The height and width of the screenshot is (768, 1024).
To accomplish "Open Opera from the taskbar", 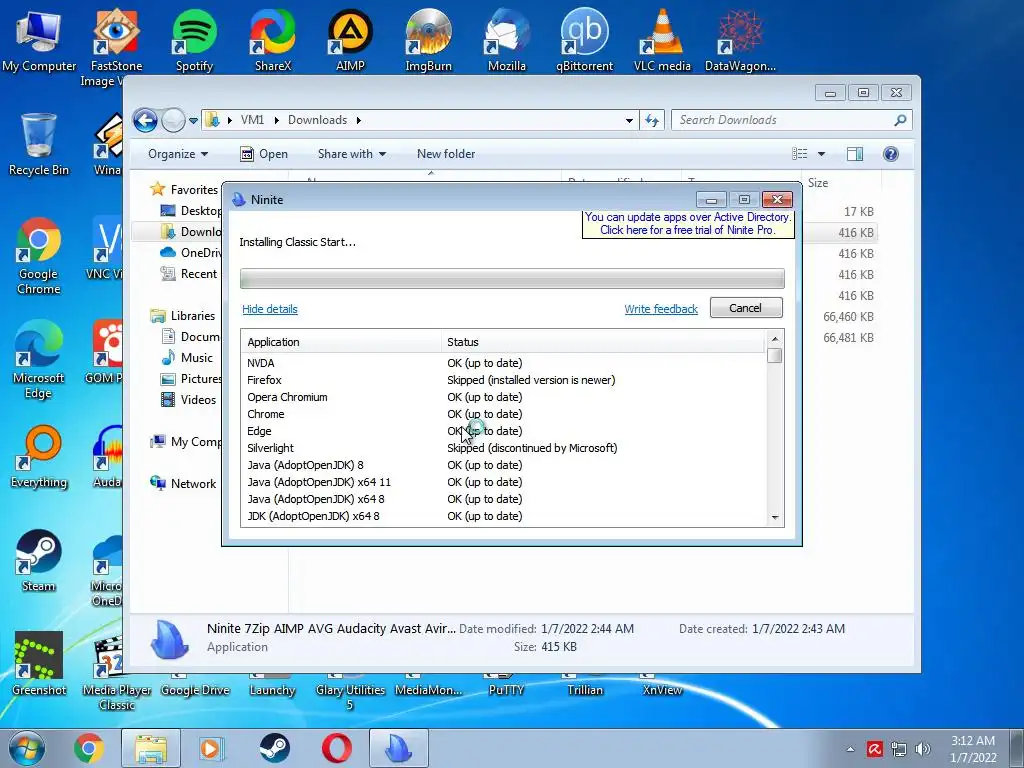I will 336,748.
